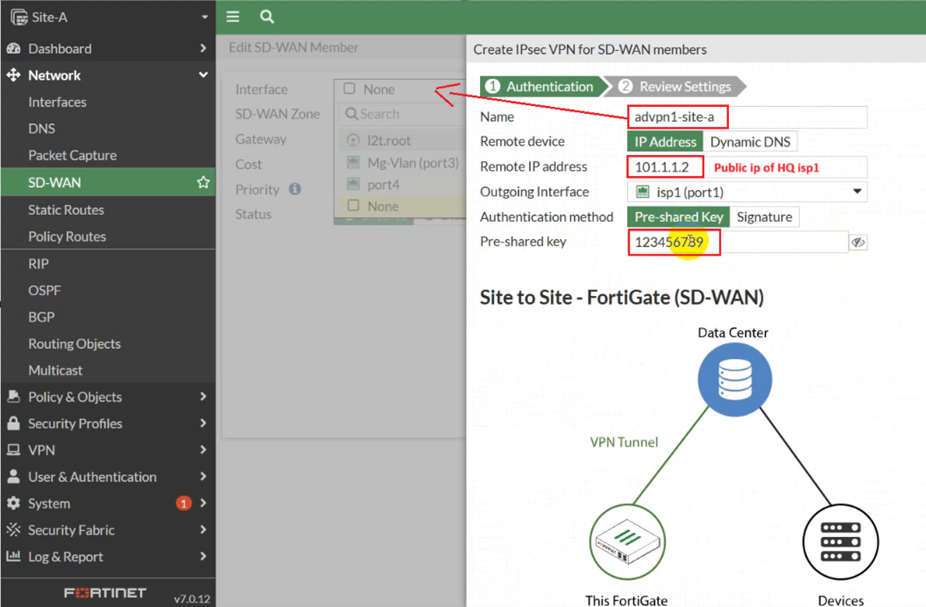Select l2t.root from interface list
The height and width of the screenshot is (607, 926).
click(403, 141)
